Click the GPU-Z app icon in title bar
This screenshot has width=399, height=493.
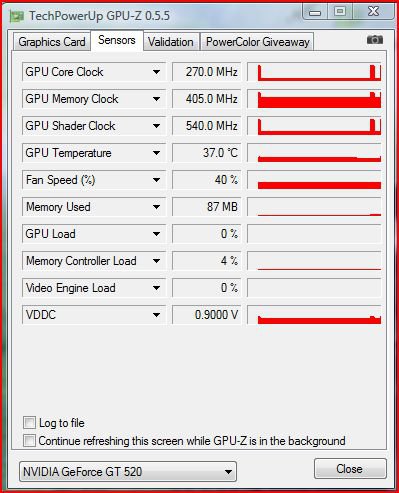(x=16, y=16)
